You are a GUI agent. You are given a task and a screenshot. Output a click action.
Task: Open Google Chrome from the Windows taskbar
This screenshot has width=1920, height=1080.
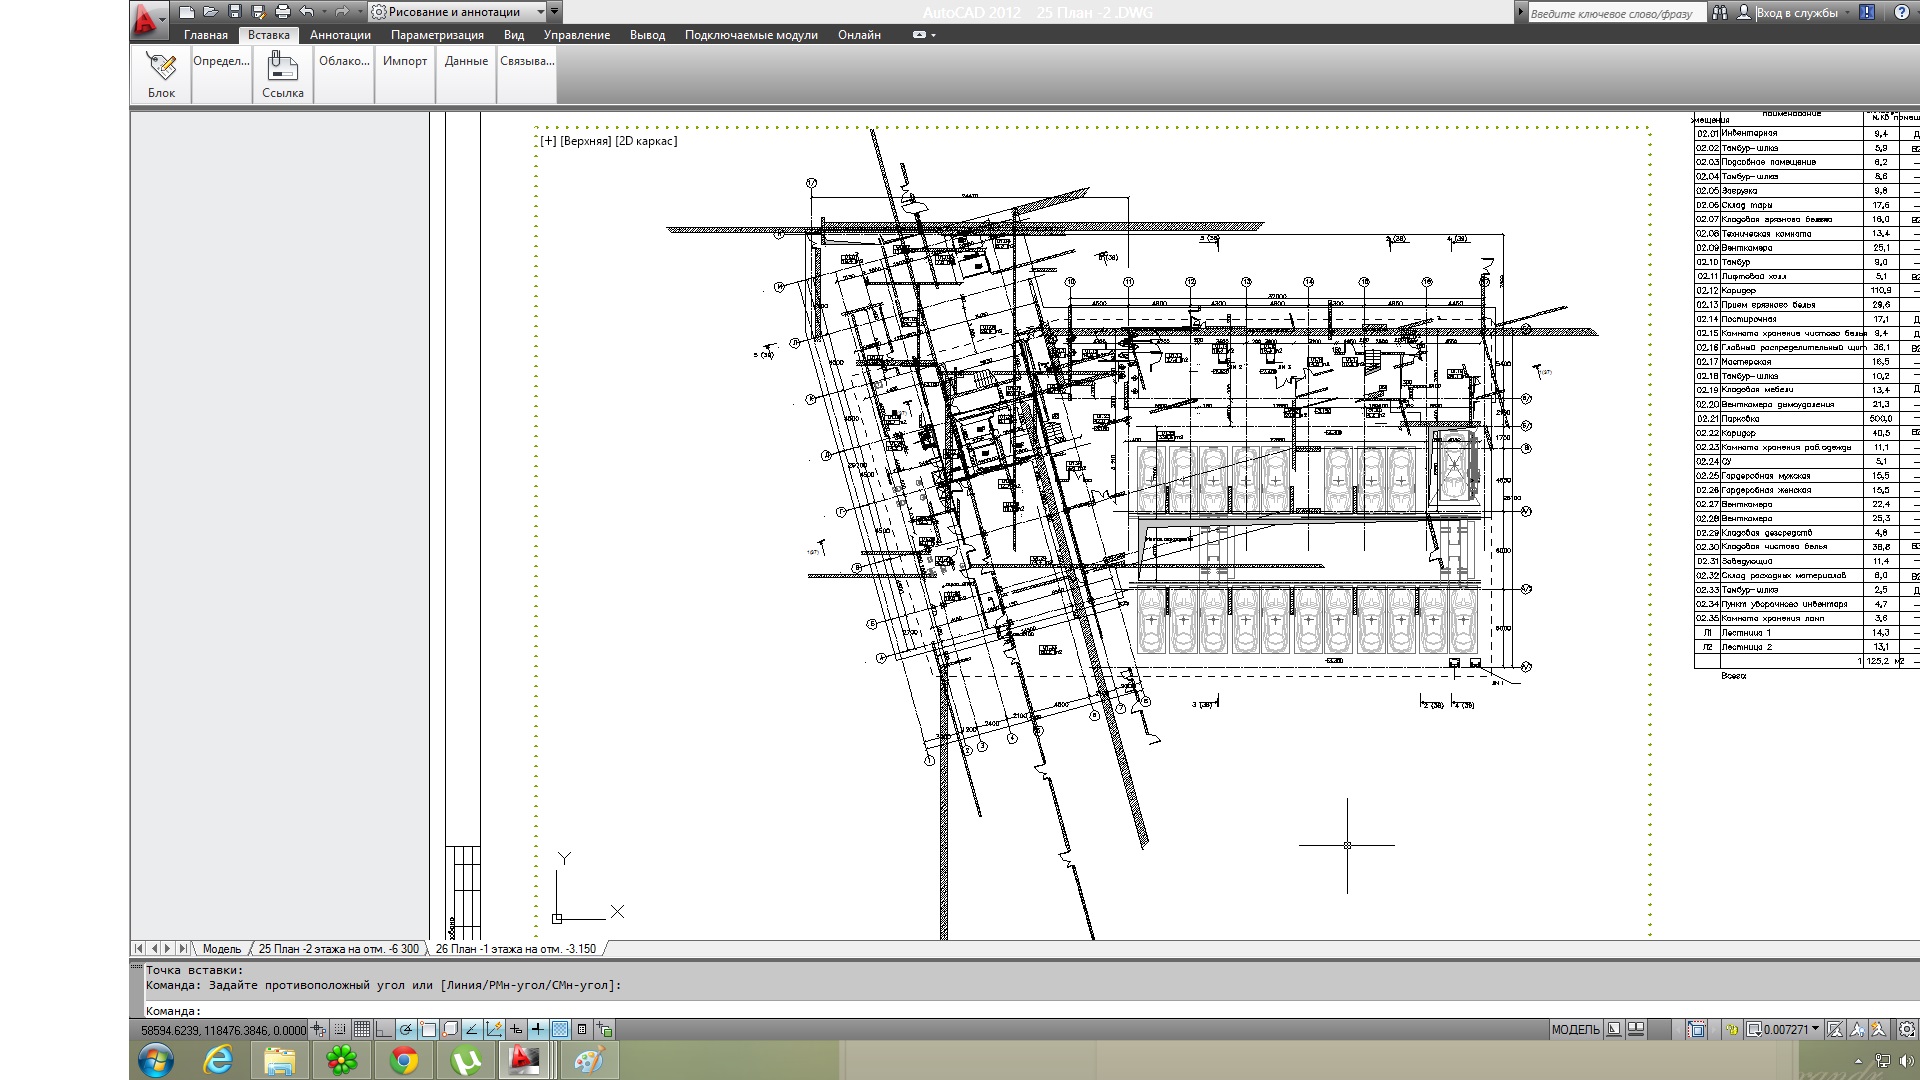[x=404, y=1060]
